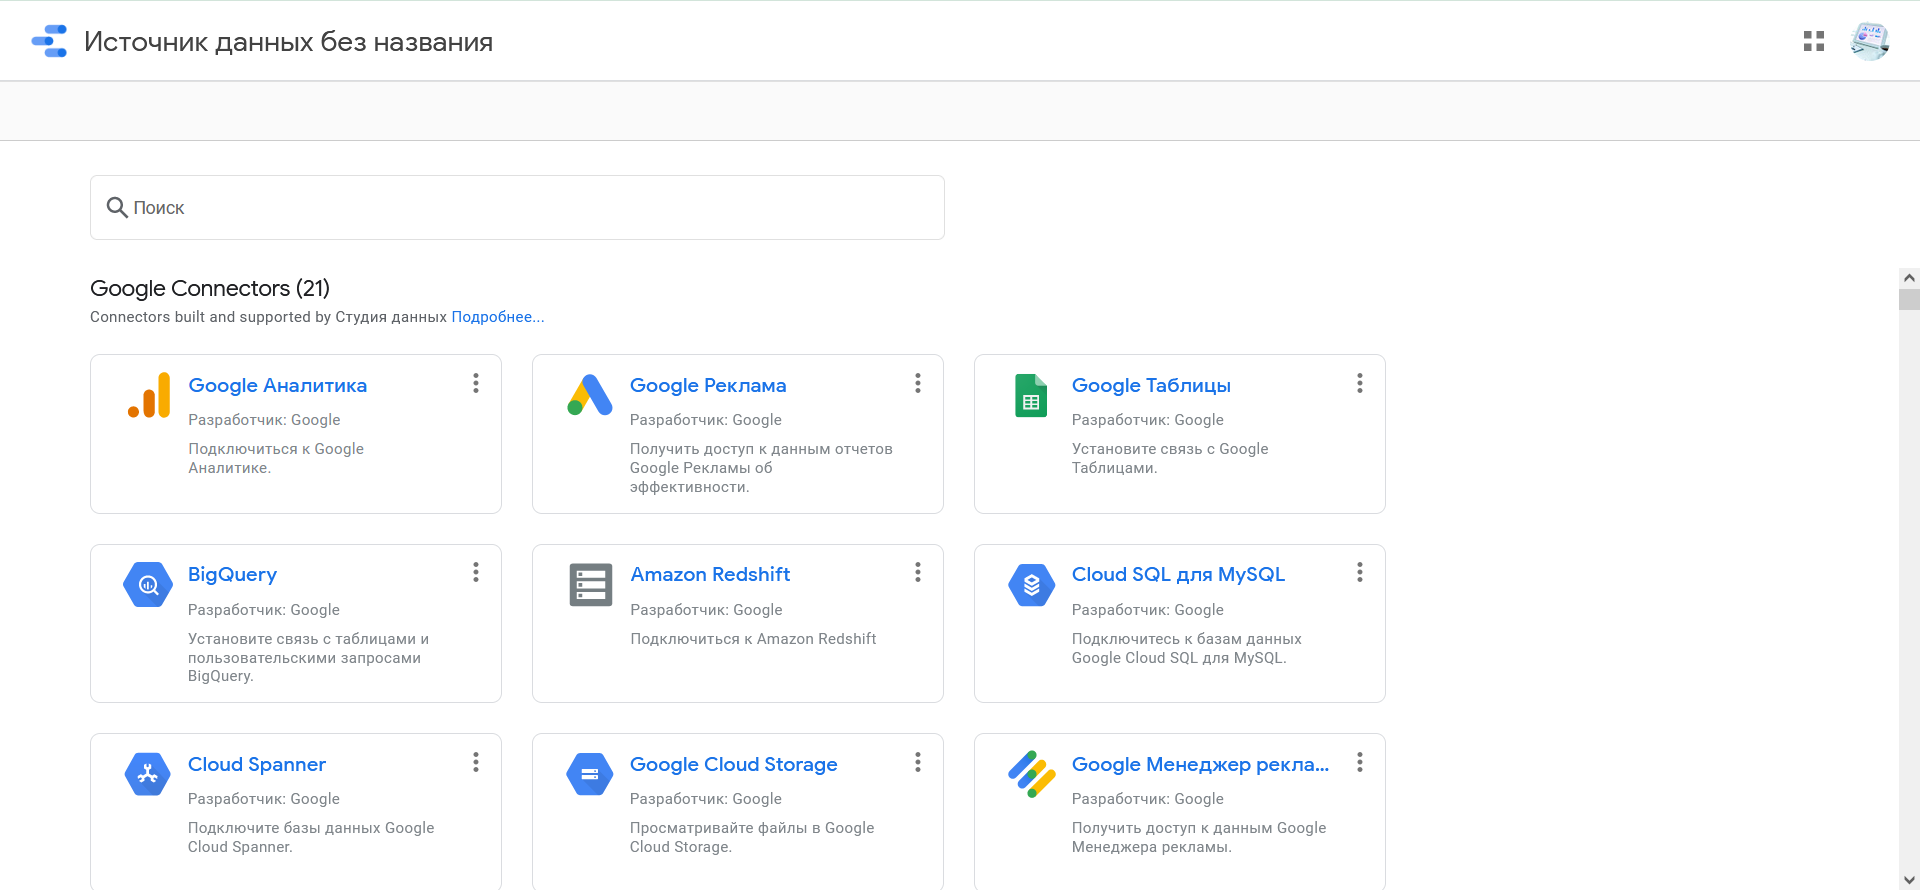Select the Google Таблицы connector title

tap(1151, 385)
